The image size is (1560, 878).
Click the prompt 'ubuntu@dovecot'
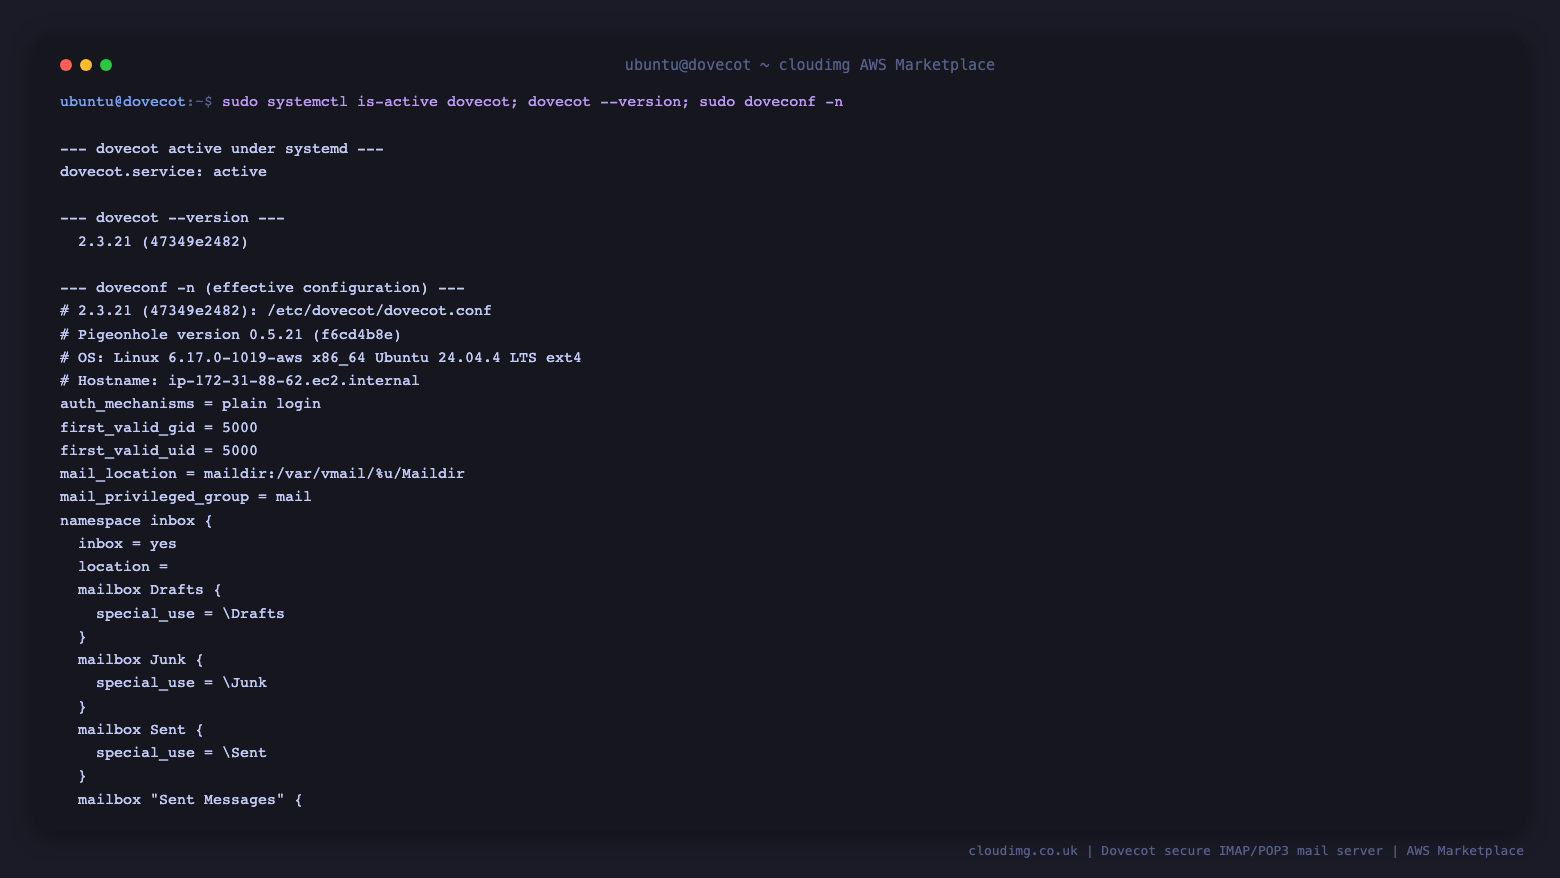123,102
